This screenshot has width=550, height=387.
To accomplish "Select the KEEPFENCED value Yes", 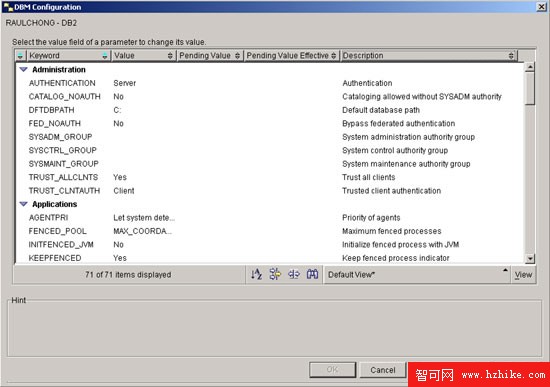I will 120,258.
